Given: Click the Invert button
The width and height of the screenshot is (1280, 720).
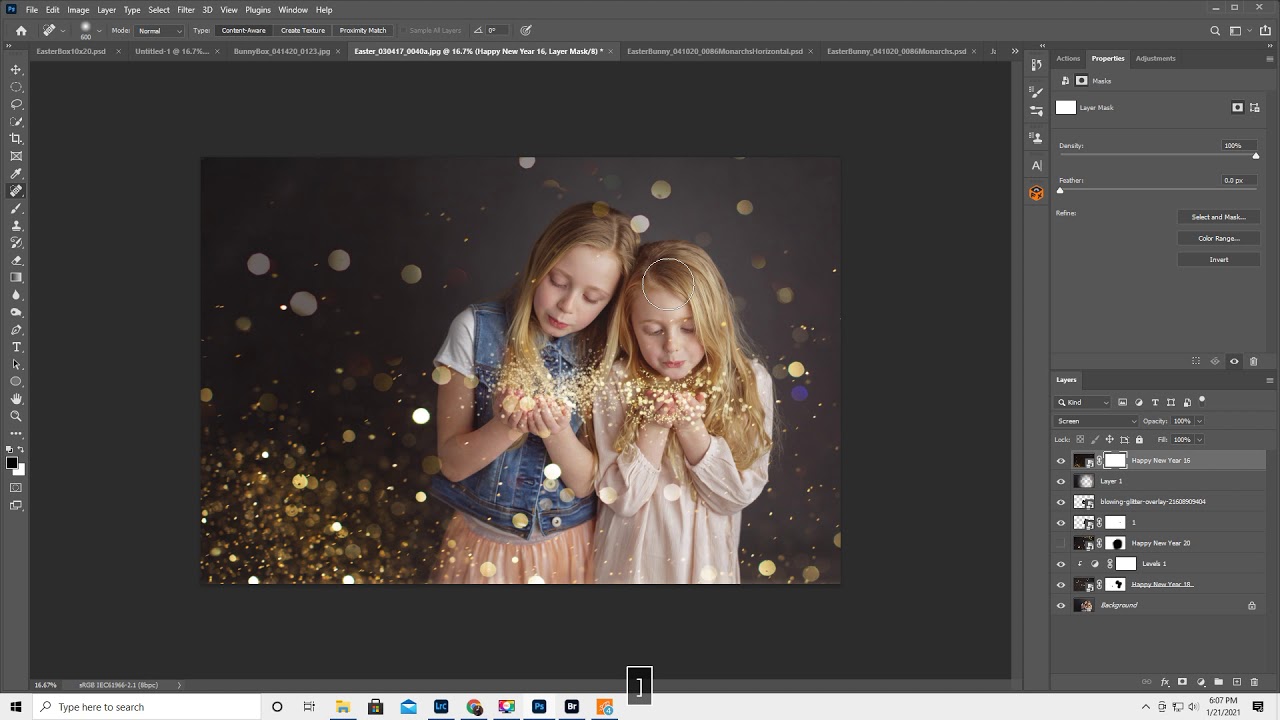Looking at the screenshot, I should 1218,259.
